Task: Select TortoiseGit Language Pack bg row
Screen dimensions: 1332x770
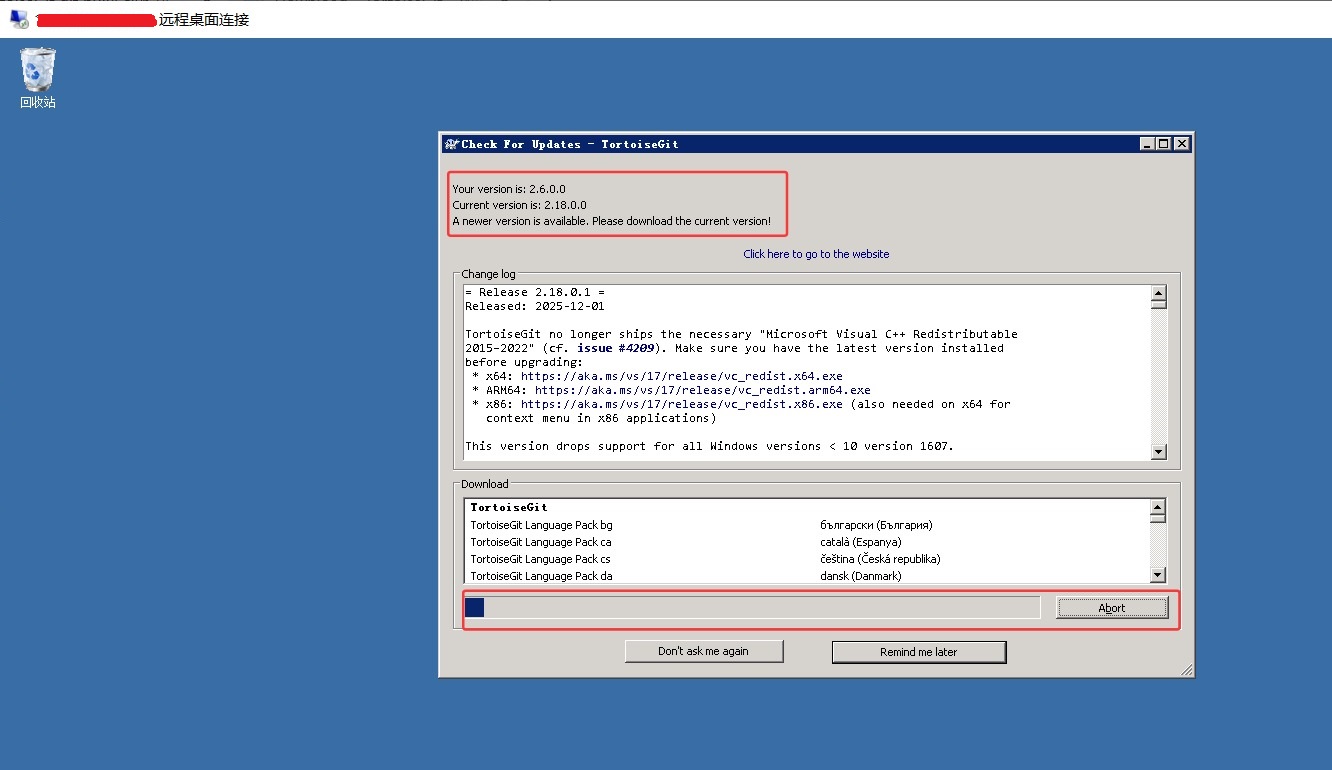Action: (808, 525)
